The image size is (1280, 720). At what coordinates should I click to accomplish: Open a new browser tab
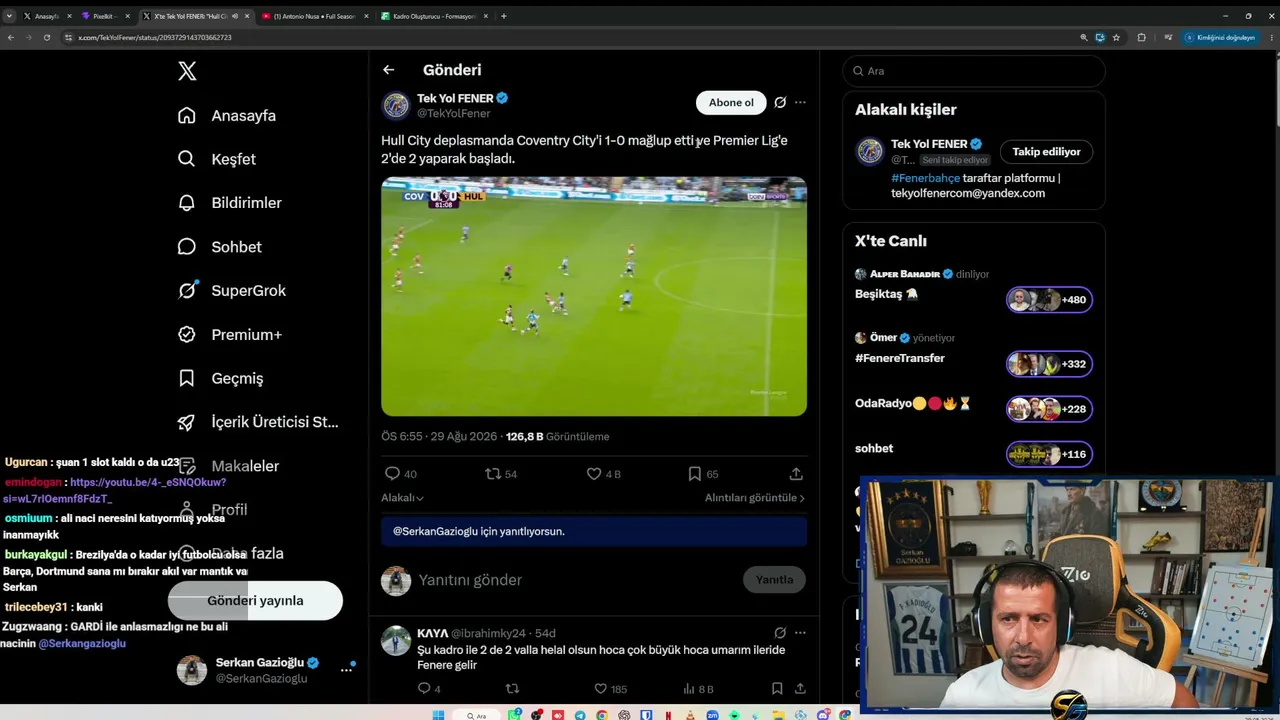pyautogui.click(x=503, y=16)
